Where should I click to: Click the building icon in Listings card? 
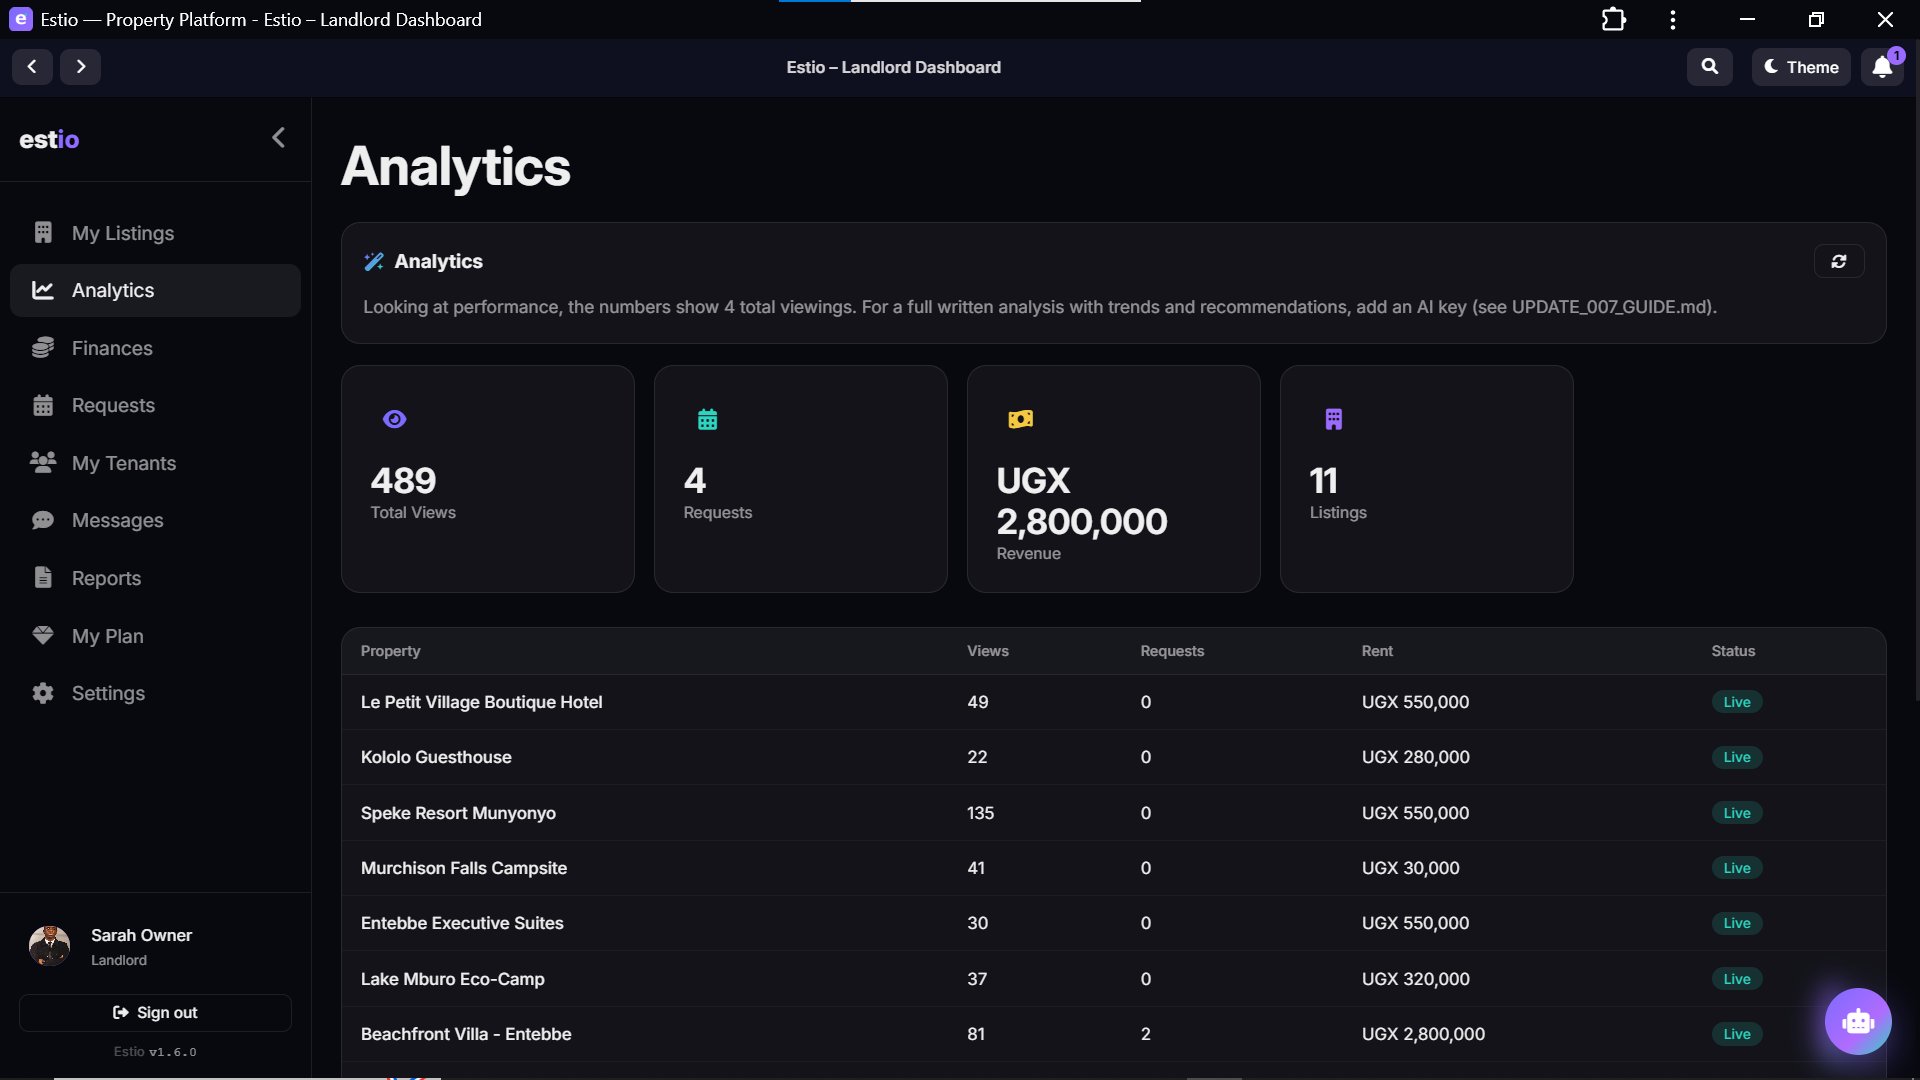(x=1333, y=419)
